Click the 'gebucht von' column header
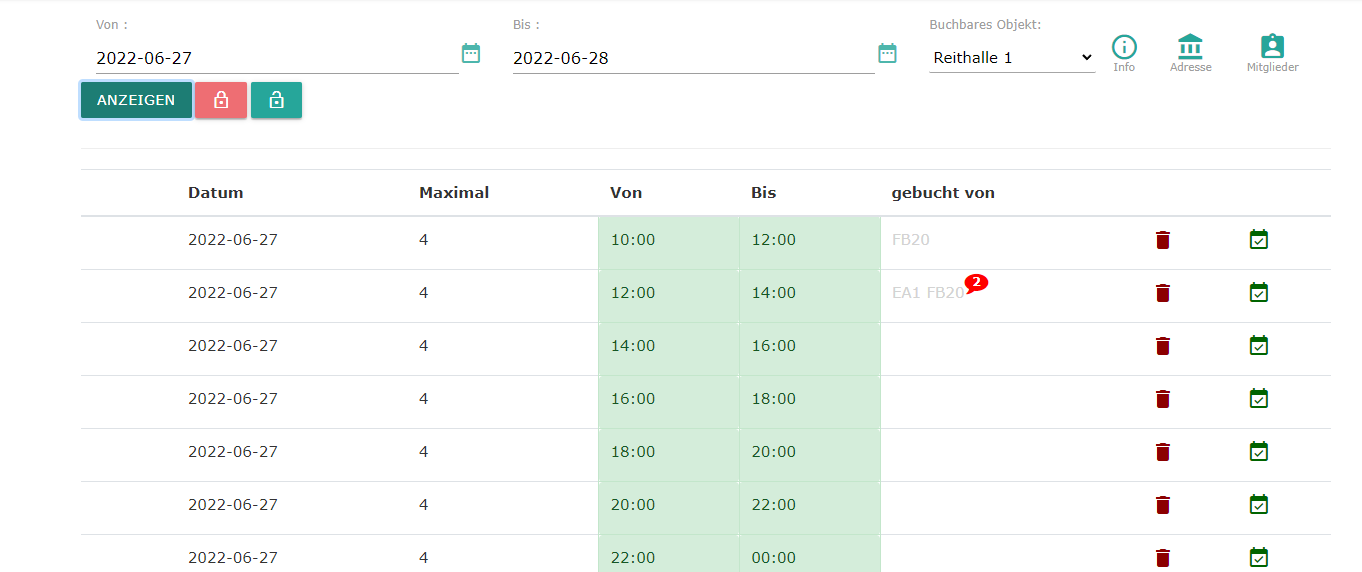The width and height of the screenshot is (1362, 572). 943,193
